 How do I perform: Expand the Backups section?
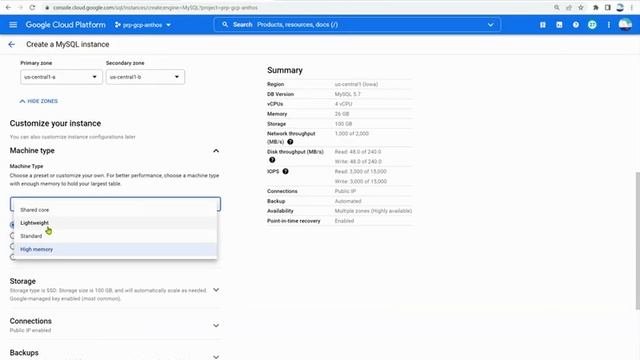[x=216, y=357]
